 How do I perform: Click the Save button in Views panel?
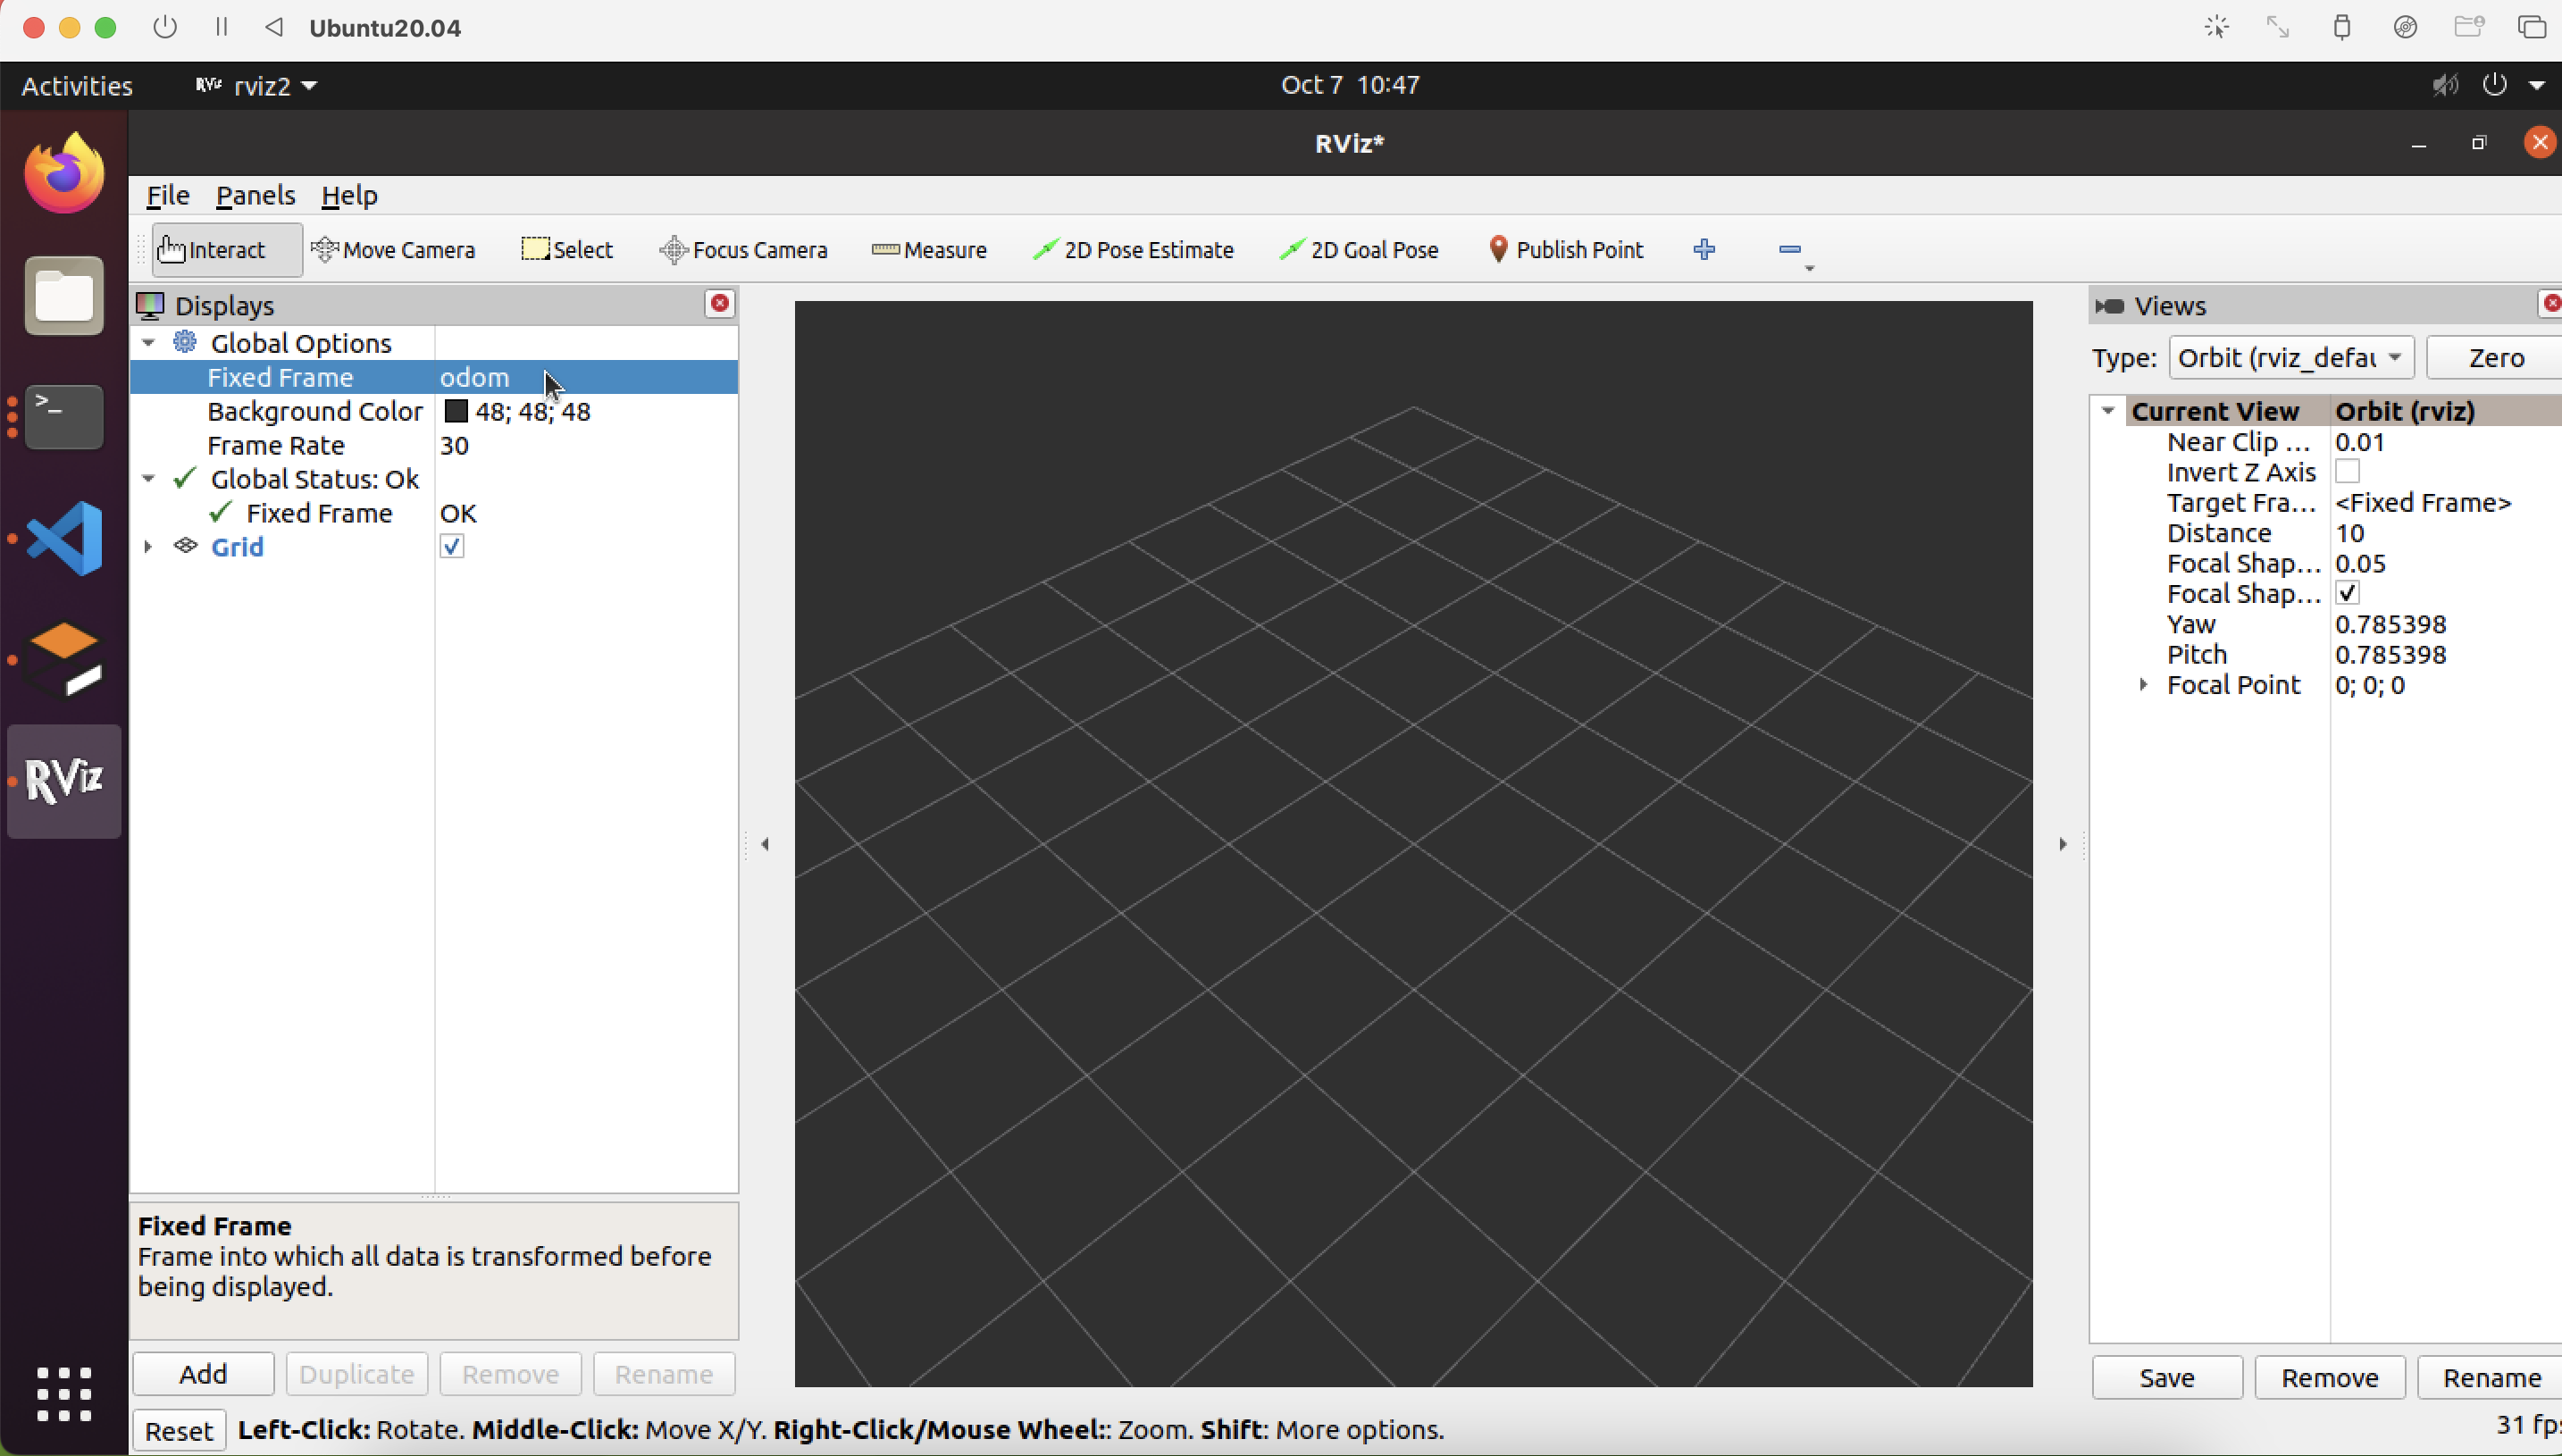[2166, 1377]
